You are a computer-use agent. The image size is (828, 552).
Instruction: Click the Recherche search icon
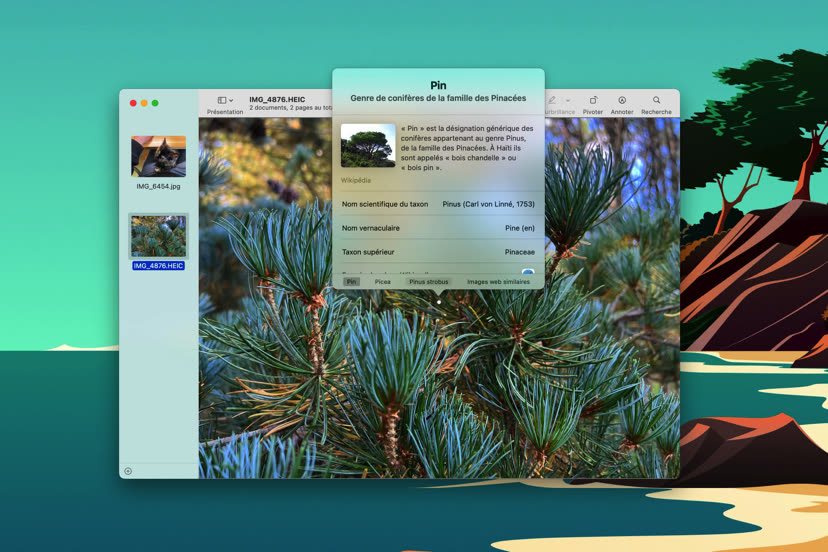coord(656,100)
